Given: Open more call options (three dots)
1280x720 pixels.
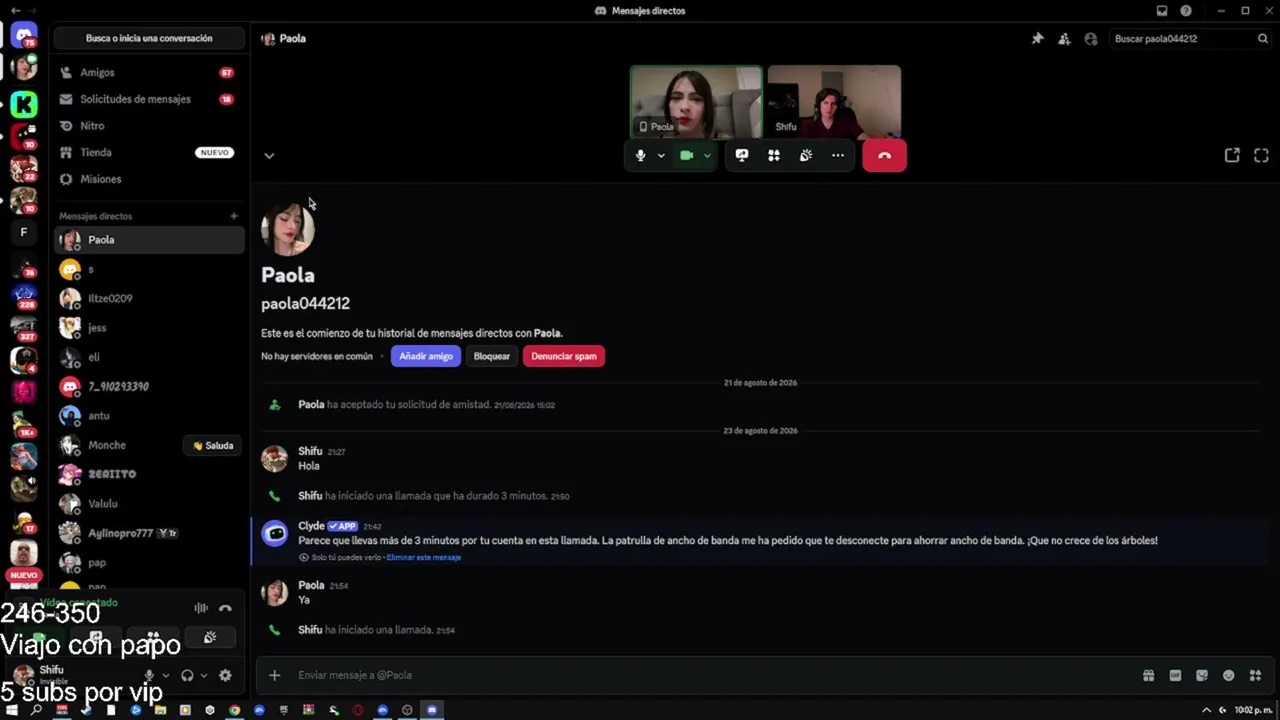Looking at the screenshot, I should click(x=838, y=155).
